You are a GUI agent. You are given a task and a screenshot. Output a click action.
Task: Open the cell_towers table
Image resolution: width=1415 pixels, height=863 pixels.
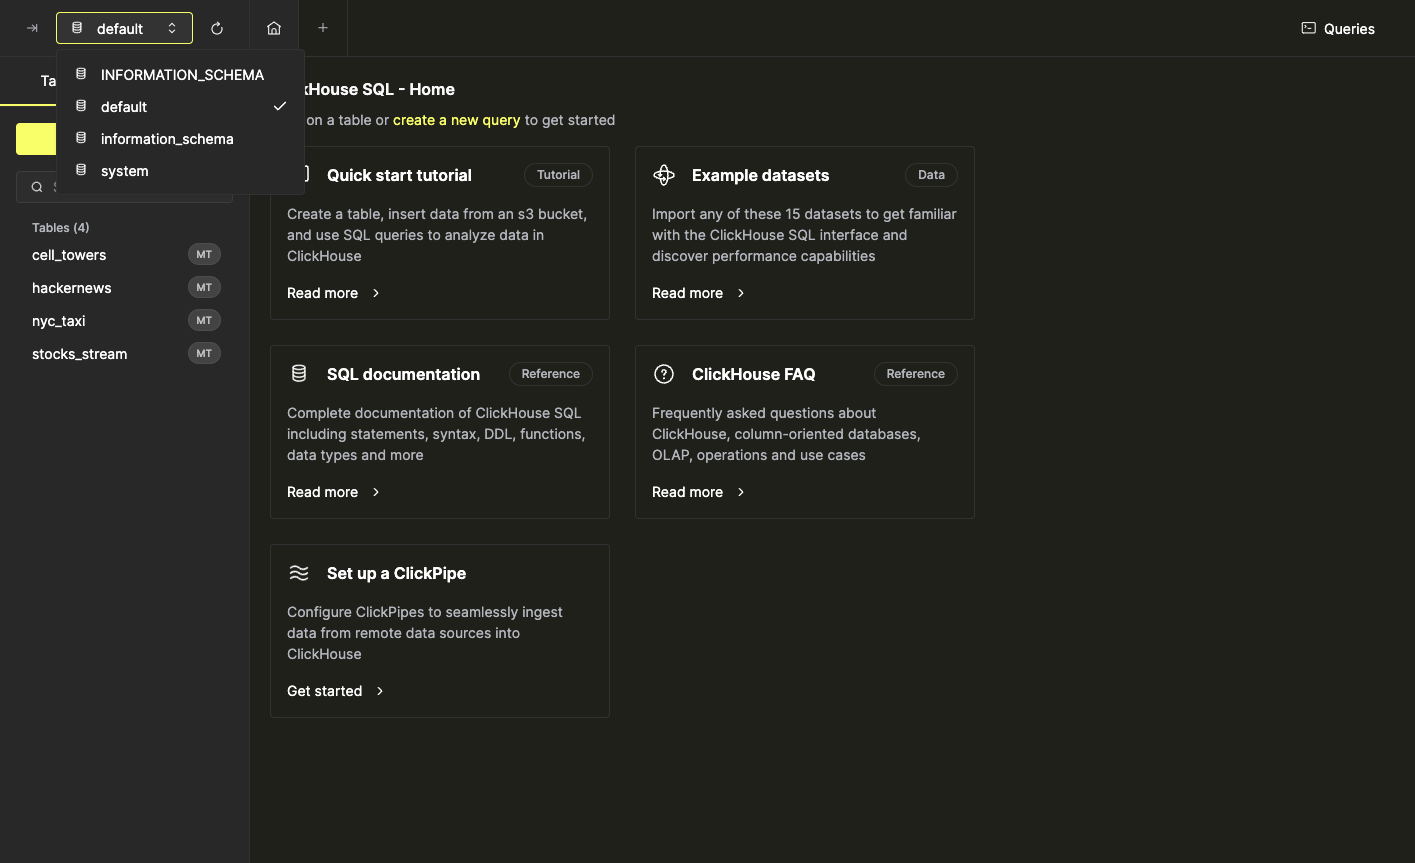(x=69, y=255)
